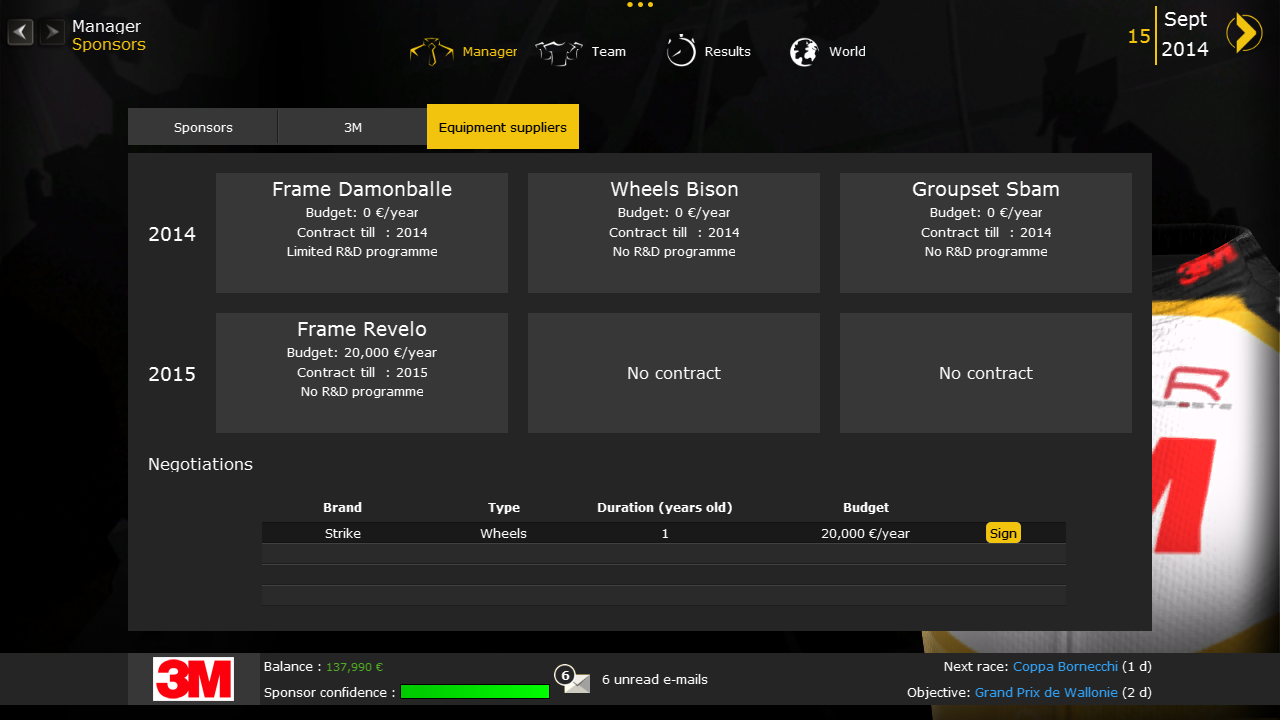This screenshot has height=720, width=1280.
Task: Click the Manager suit icon
Action: point(432,52)
